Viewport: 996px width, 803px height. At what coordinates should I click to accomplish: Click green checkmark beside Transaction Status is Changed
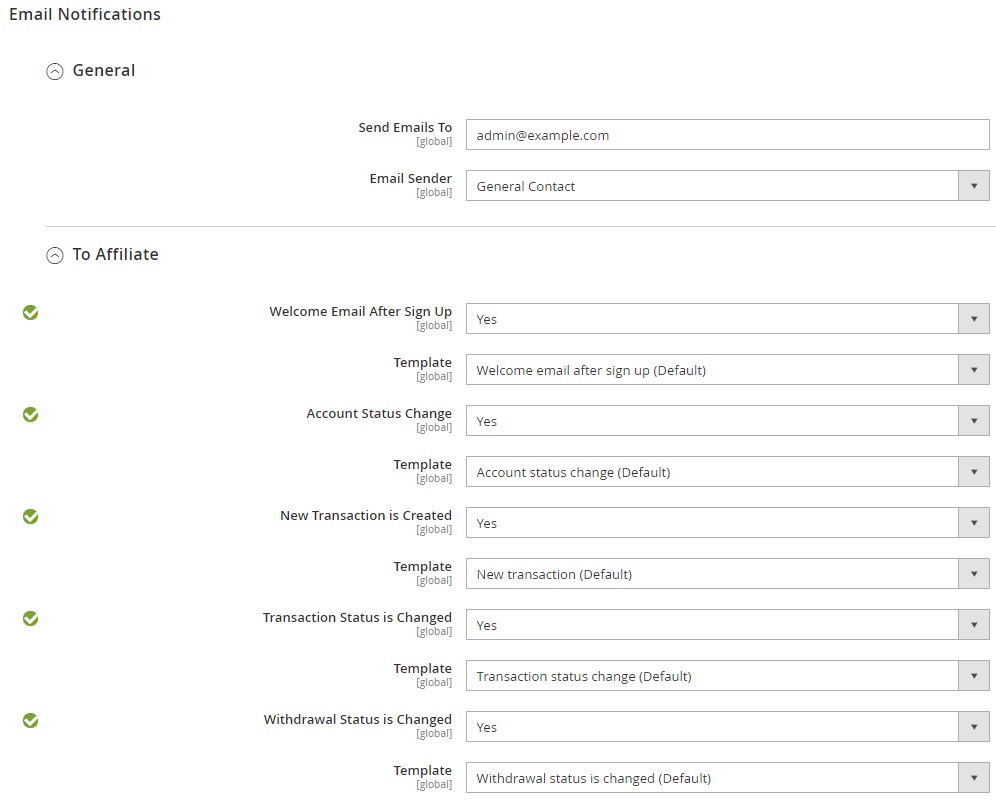31,619
